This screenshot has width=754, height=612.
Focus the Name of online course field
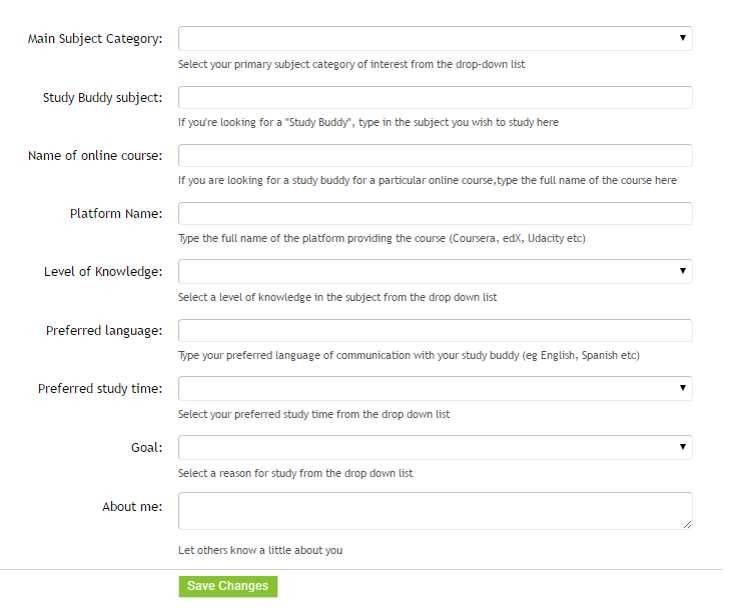point(435,156)
